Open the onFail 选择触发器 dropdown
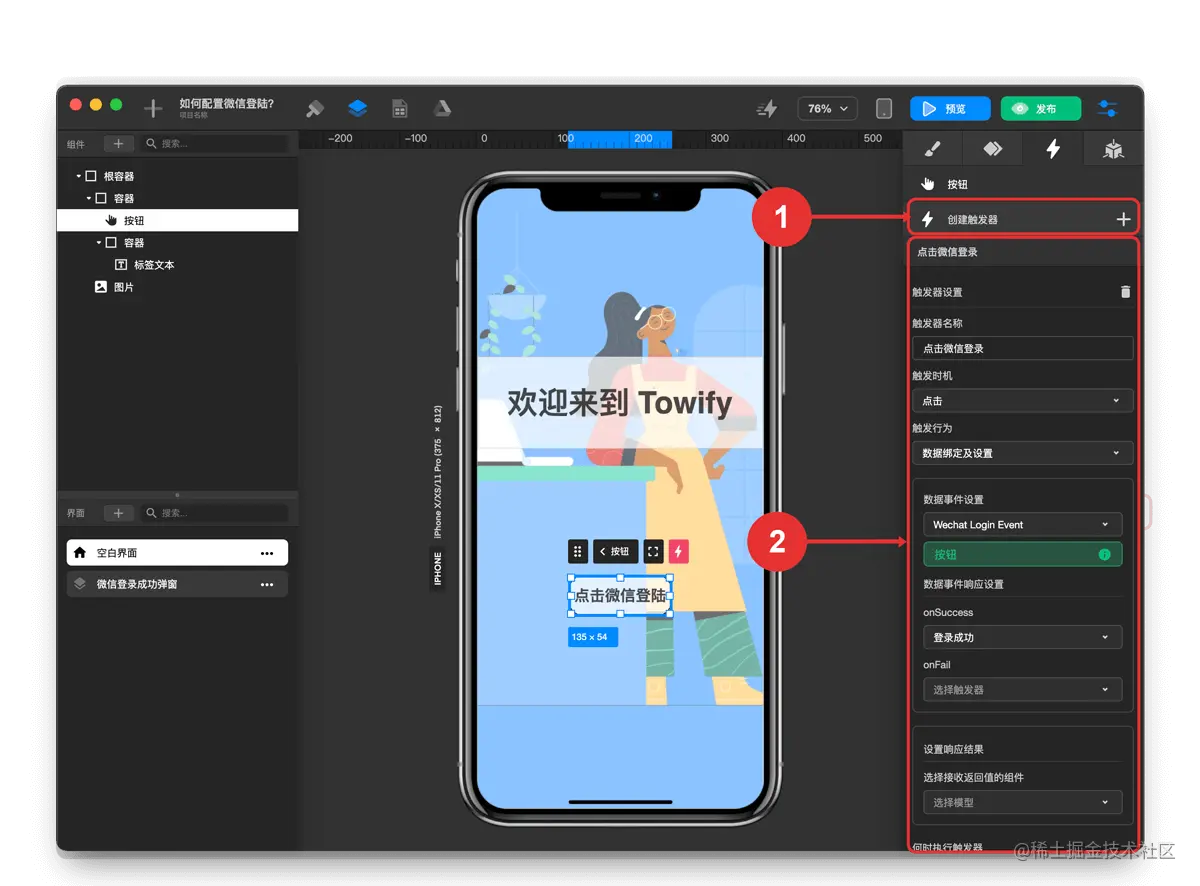1200x886 pixels. tap(1022, 689)
